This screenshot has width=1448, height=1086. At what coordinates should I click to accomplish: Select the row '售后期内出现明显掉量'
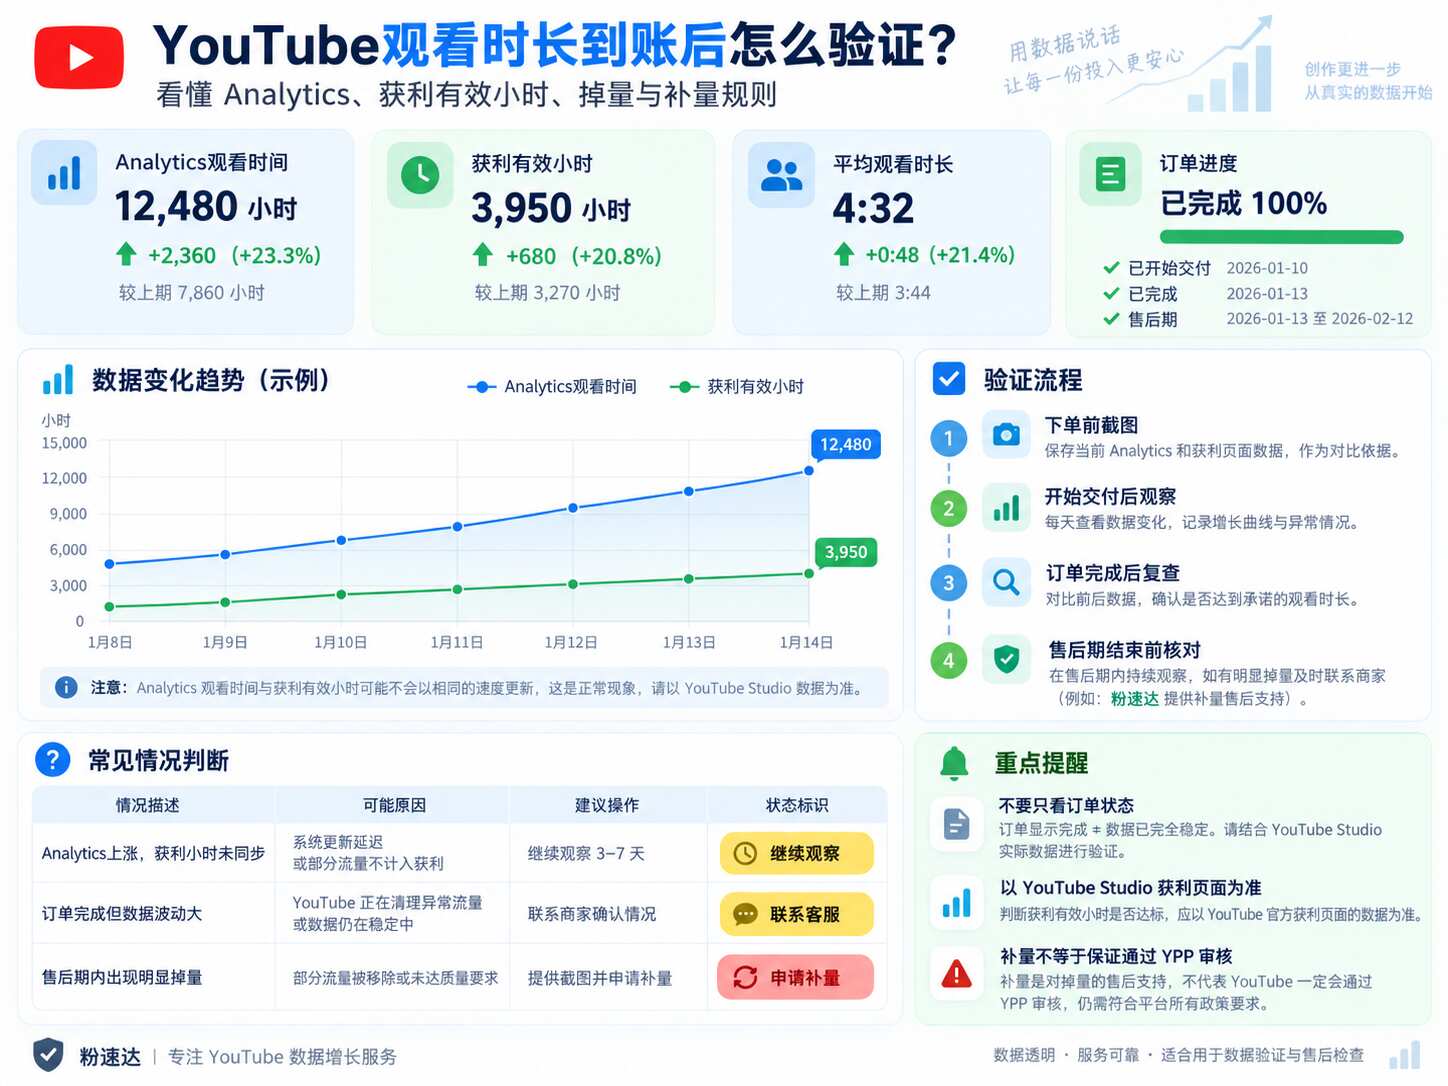[460, 977]
